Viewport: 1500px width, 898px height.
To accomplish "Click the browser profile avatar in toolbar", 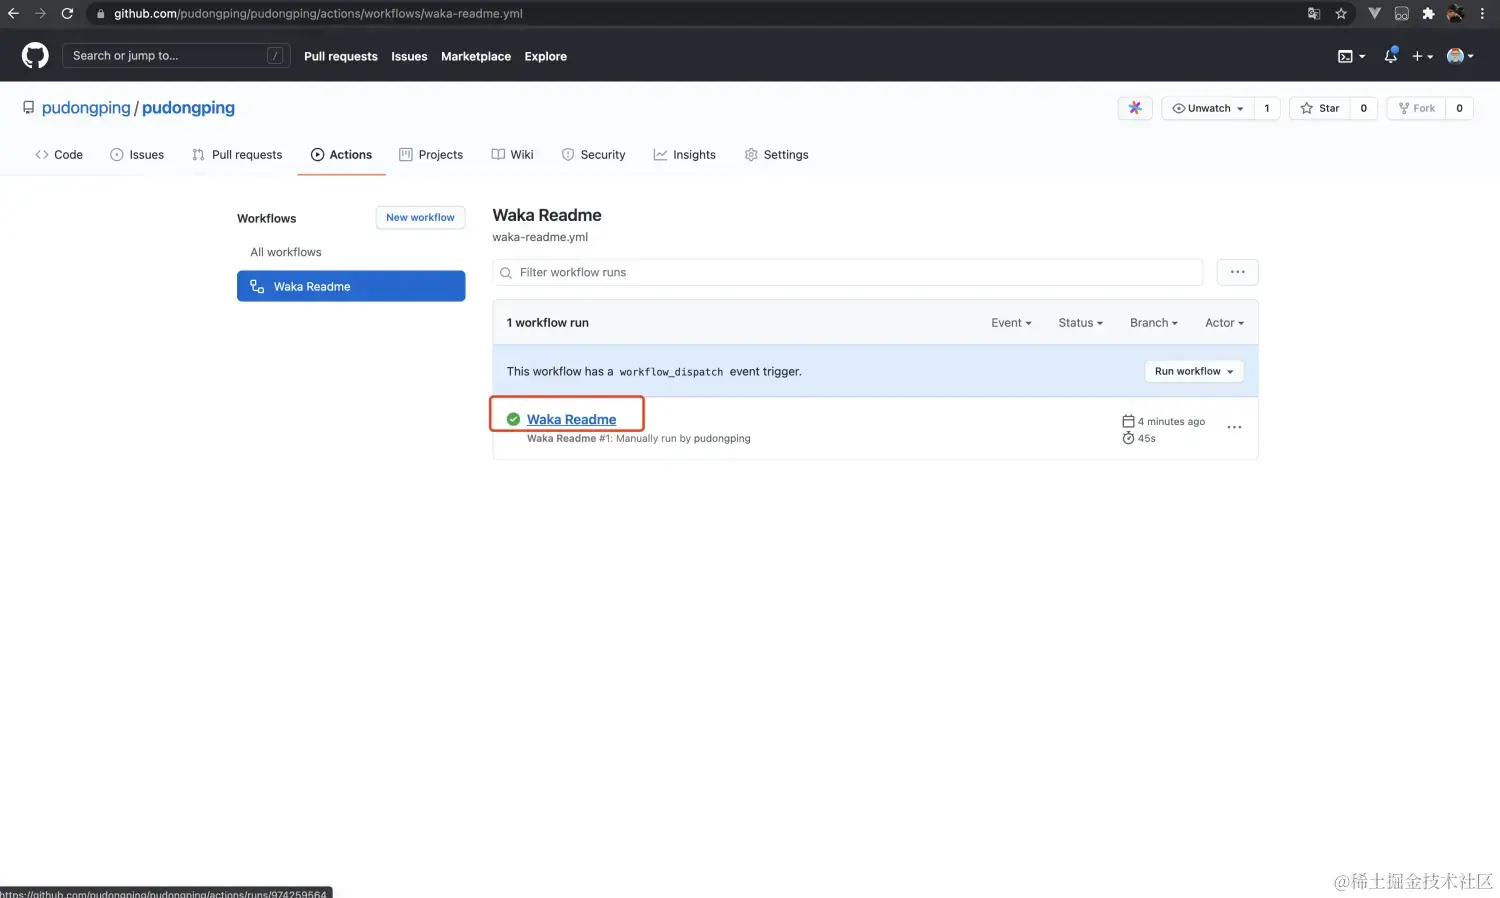I will coord(1455,13).
